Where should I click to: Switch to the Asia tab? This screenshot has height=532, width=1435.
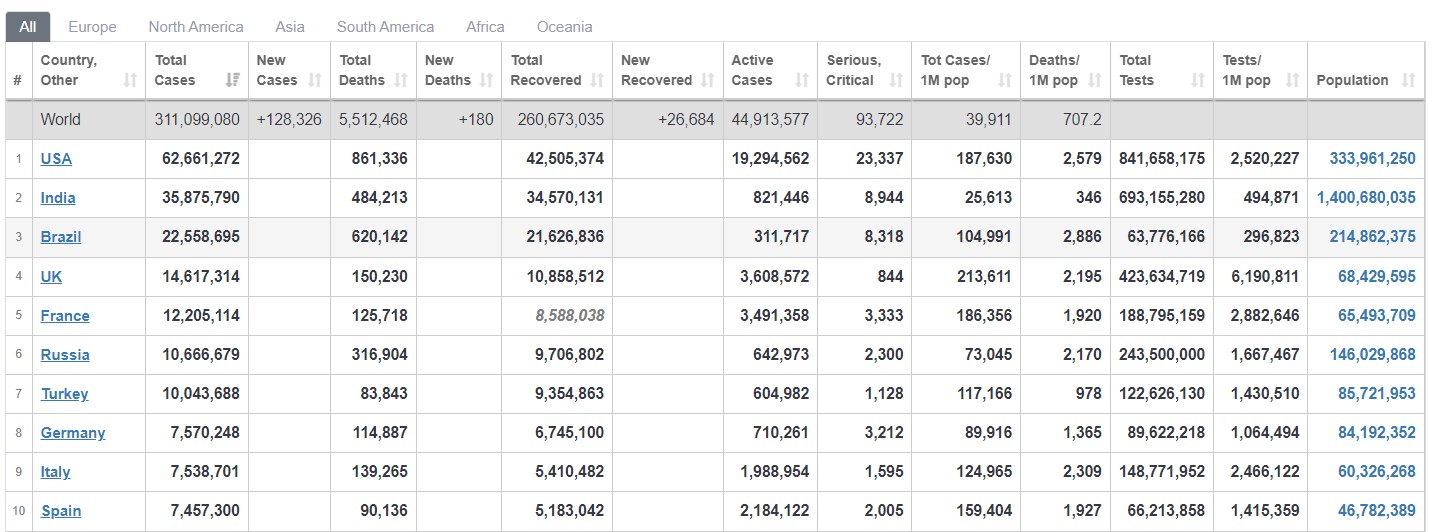(x=290, y=27)
